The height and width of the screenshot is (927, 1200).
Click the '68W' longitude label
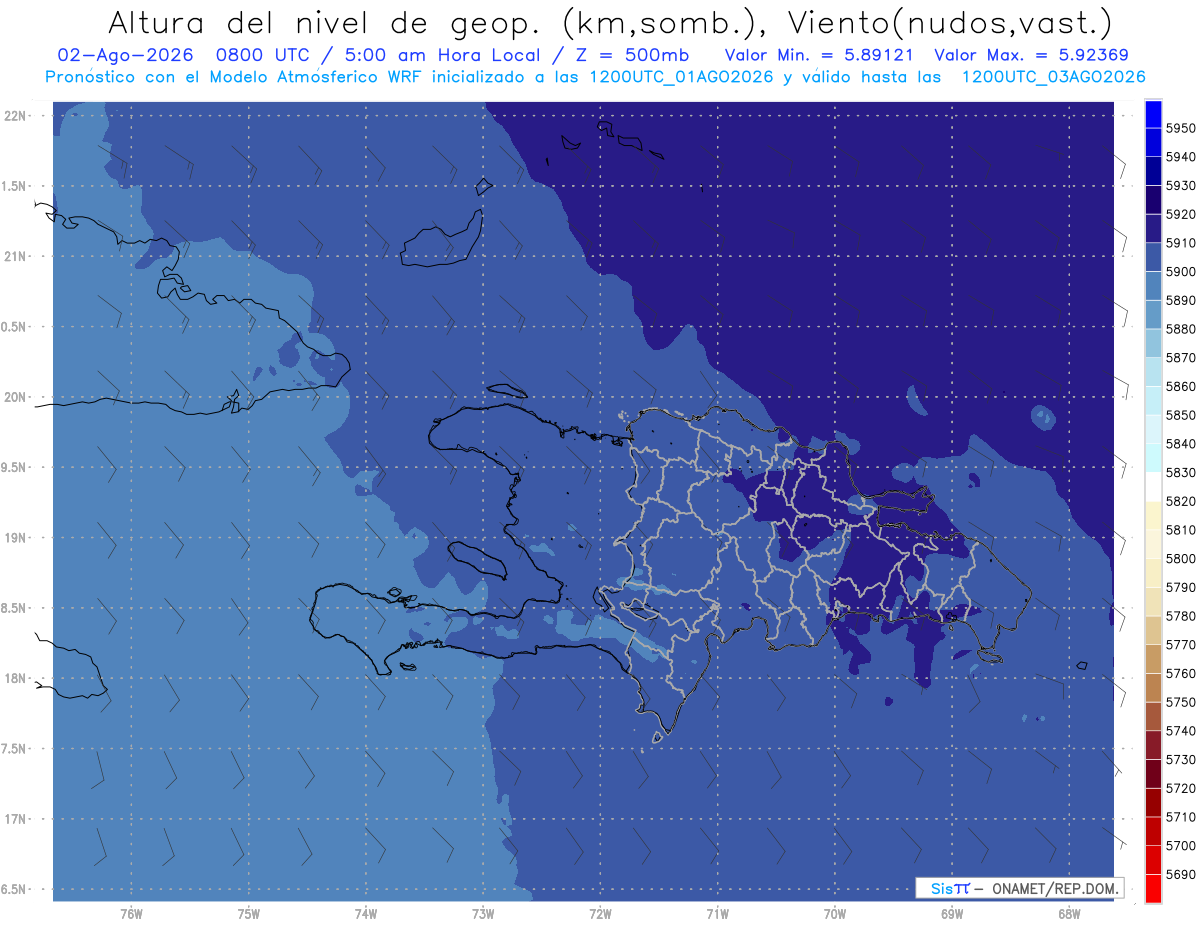(x=1069, y=915)
